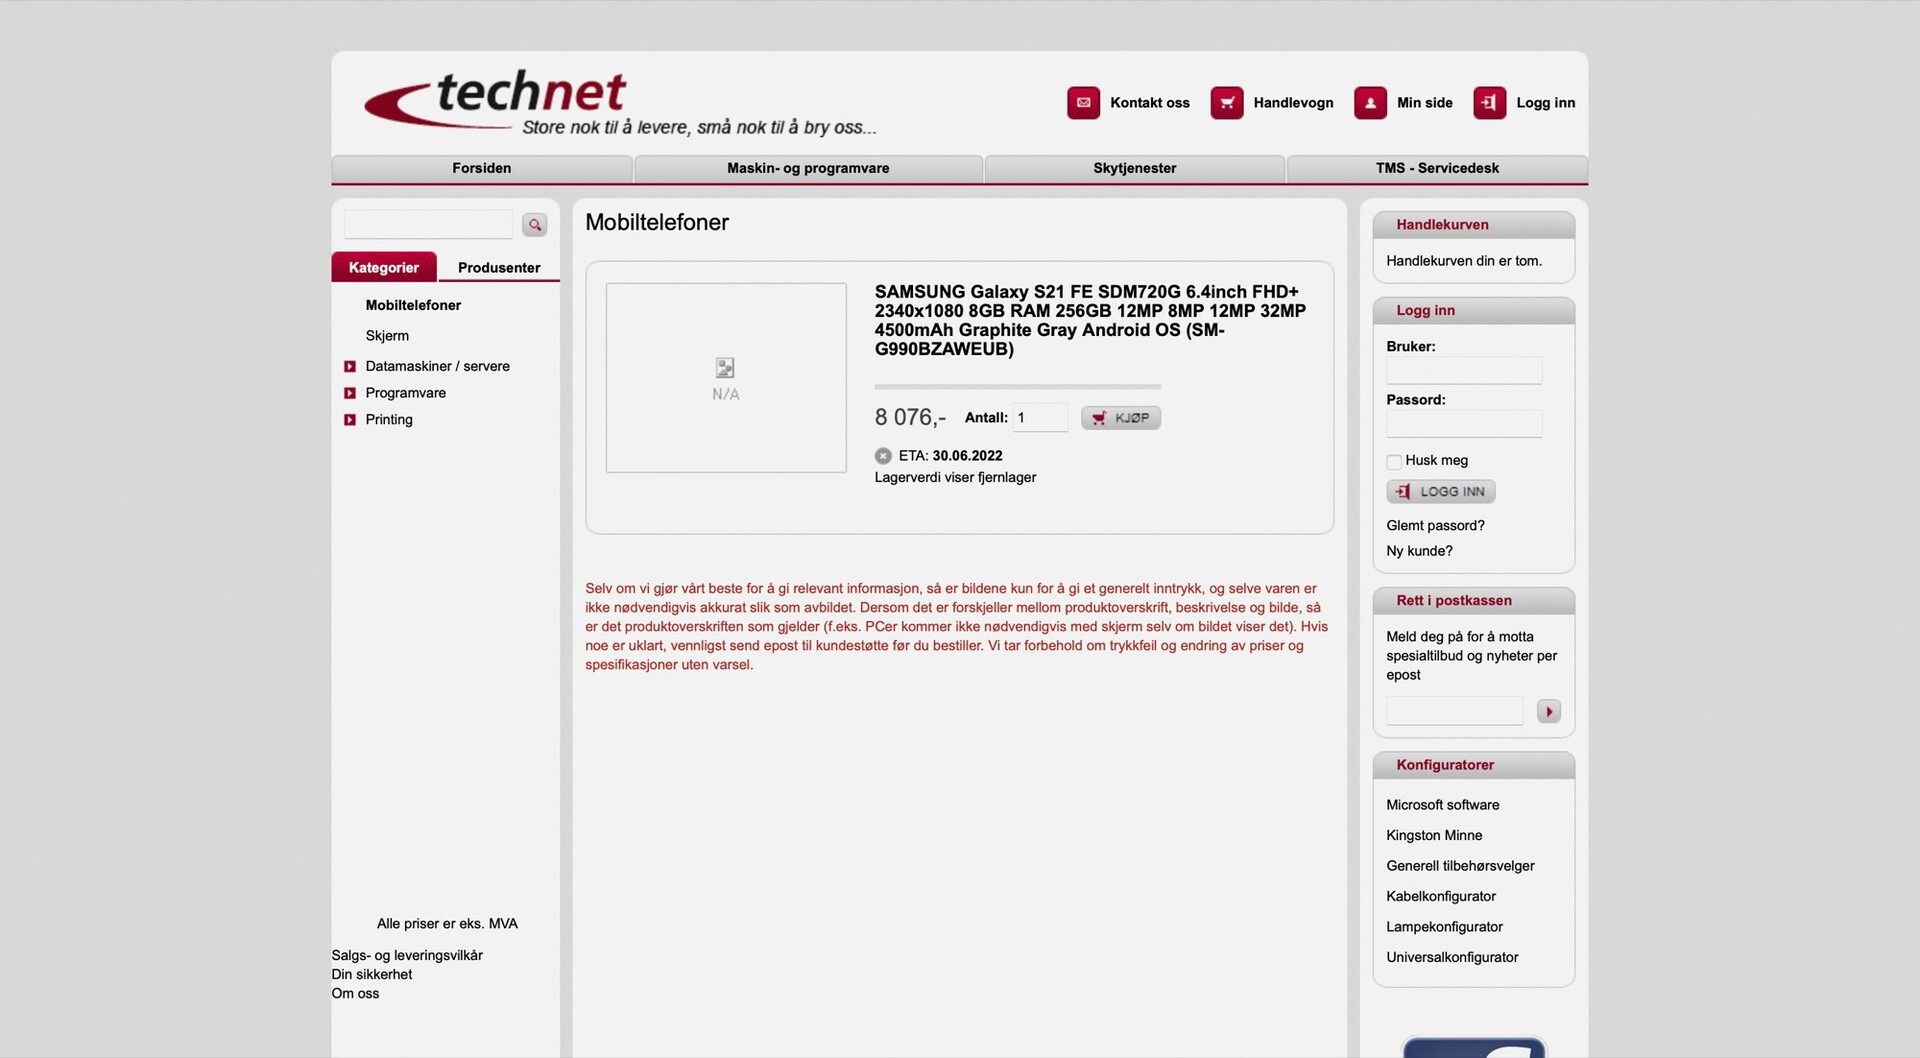Open the Kabelkonfigurator link
The width and height of the screenshot is (1920, 1058).
coord(1441,897)
